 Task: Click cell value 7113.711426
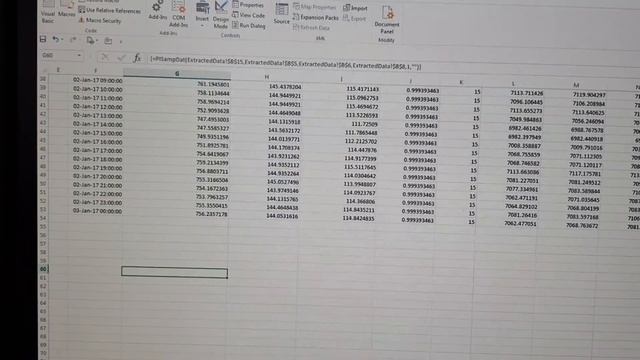pyautogui.click(x=527, y=93)
